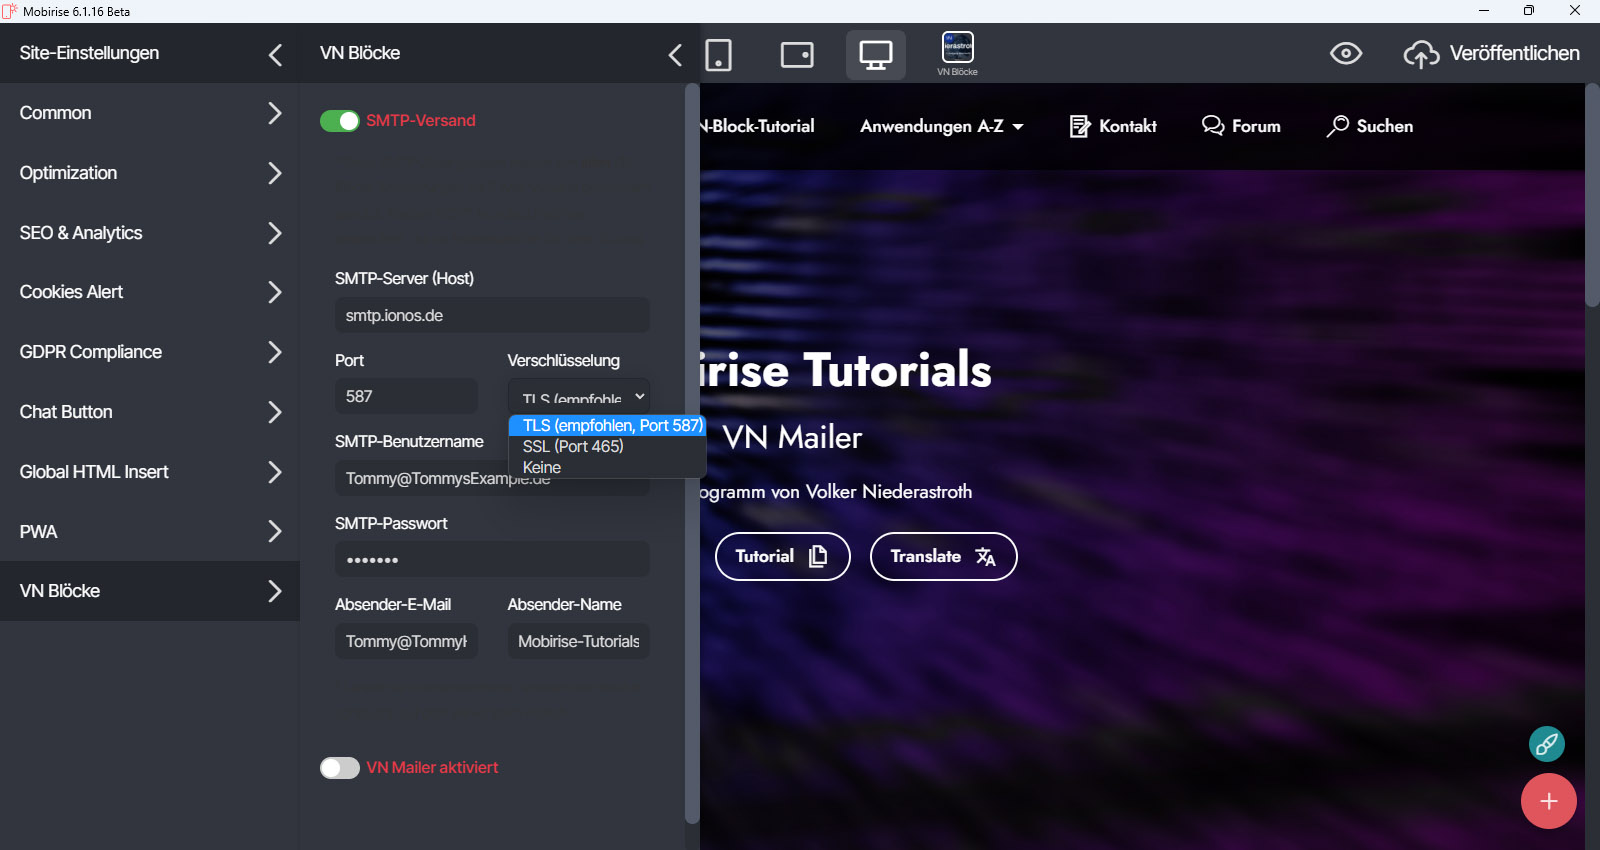Expand GDPR Compliance settings

[150, 352]
